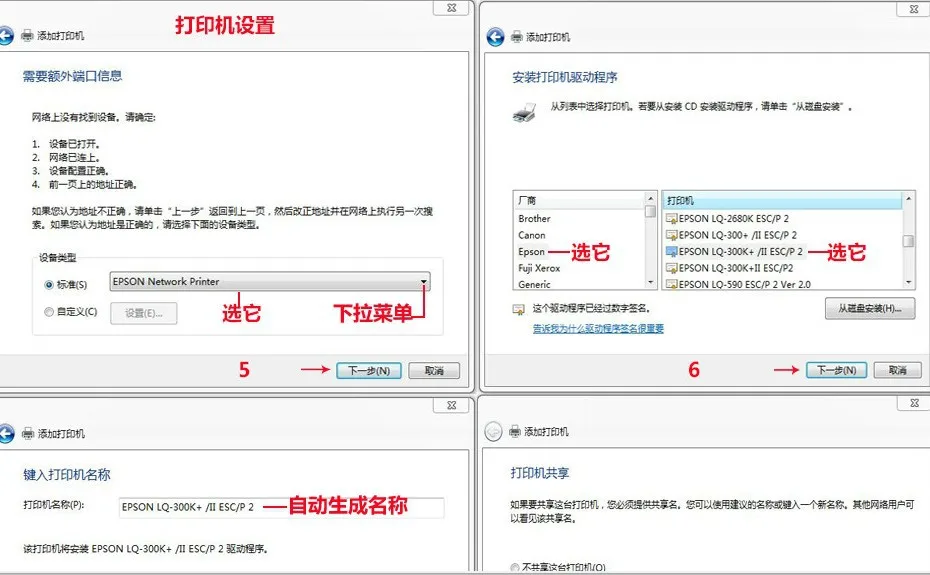Image resolution: width=930 pixels, height=575 pixels.
Task: Click 下一步(N) in the port info window
Action: coord(369,371)
